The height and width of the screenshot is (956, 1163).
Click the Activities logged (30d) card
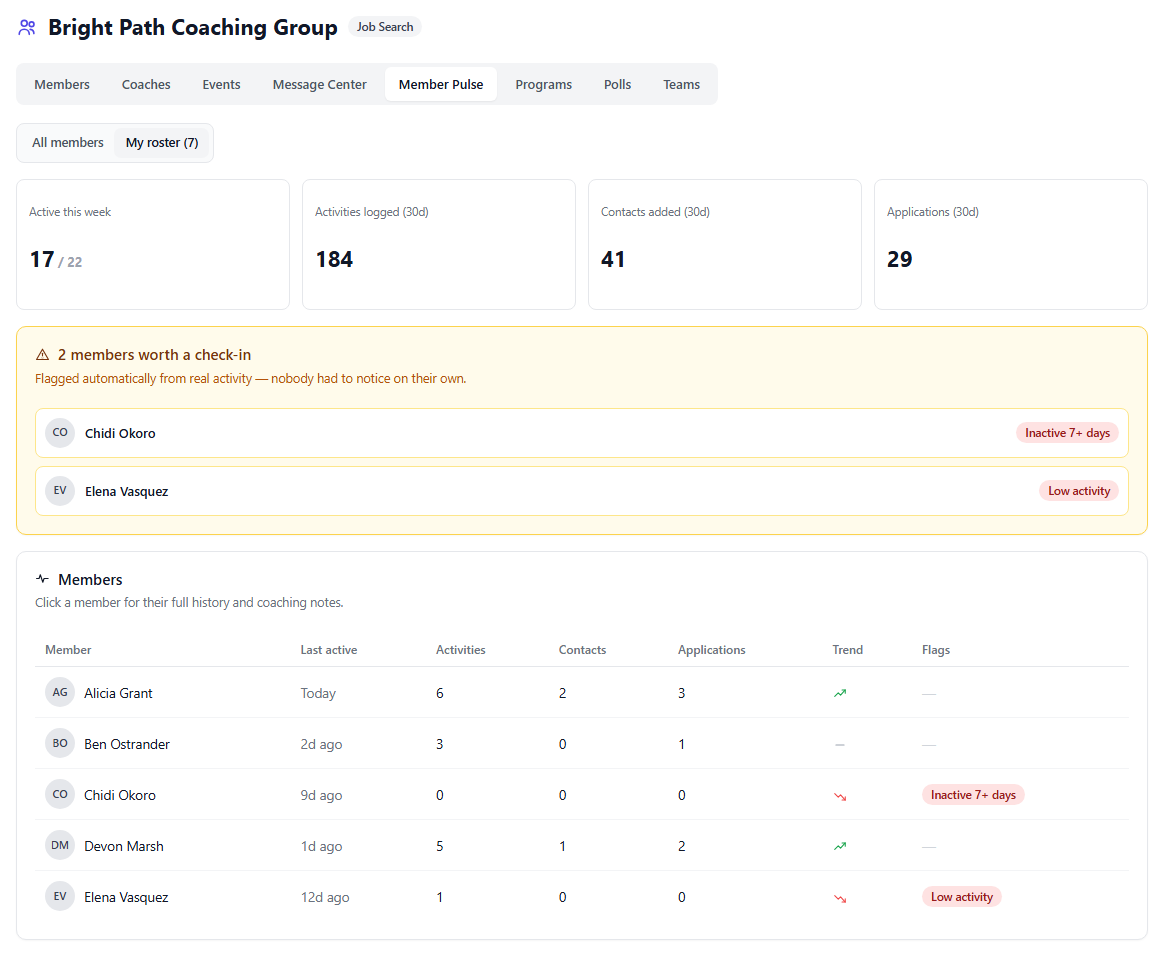coord(438,244)
